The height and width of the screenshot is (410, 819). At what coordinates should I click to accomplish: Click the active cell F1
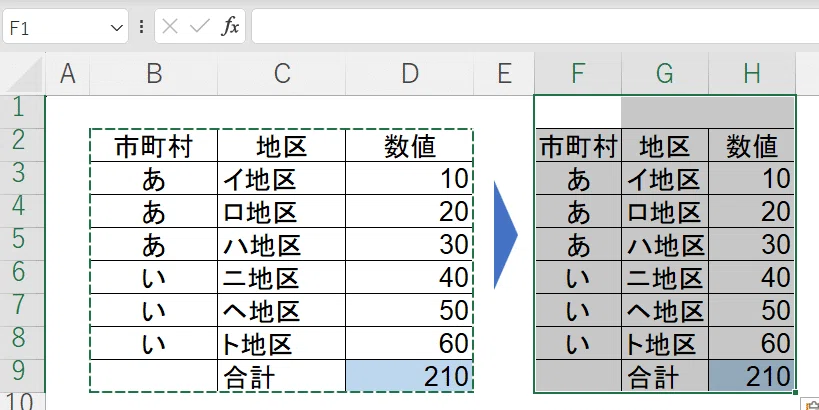(578, 112)
